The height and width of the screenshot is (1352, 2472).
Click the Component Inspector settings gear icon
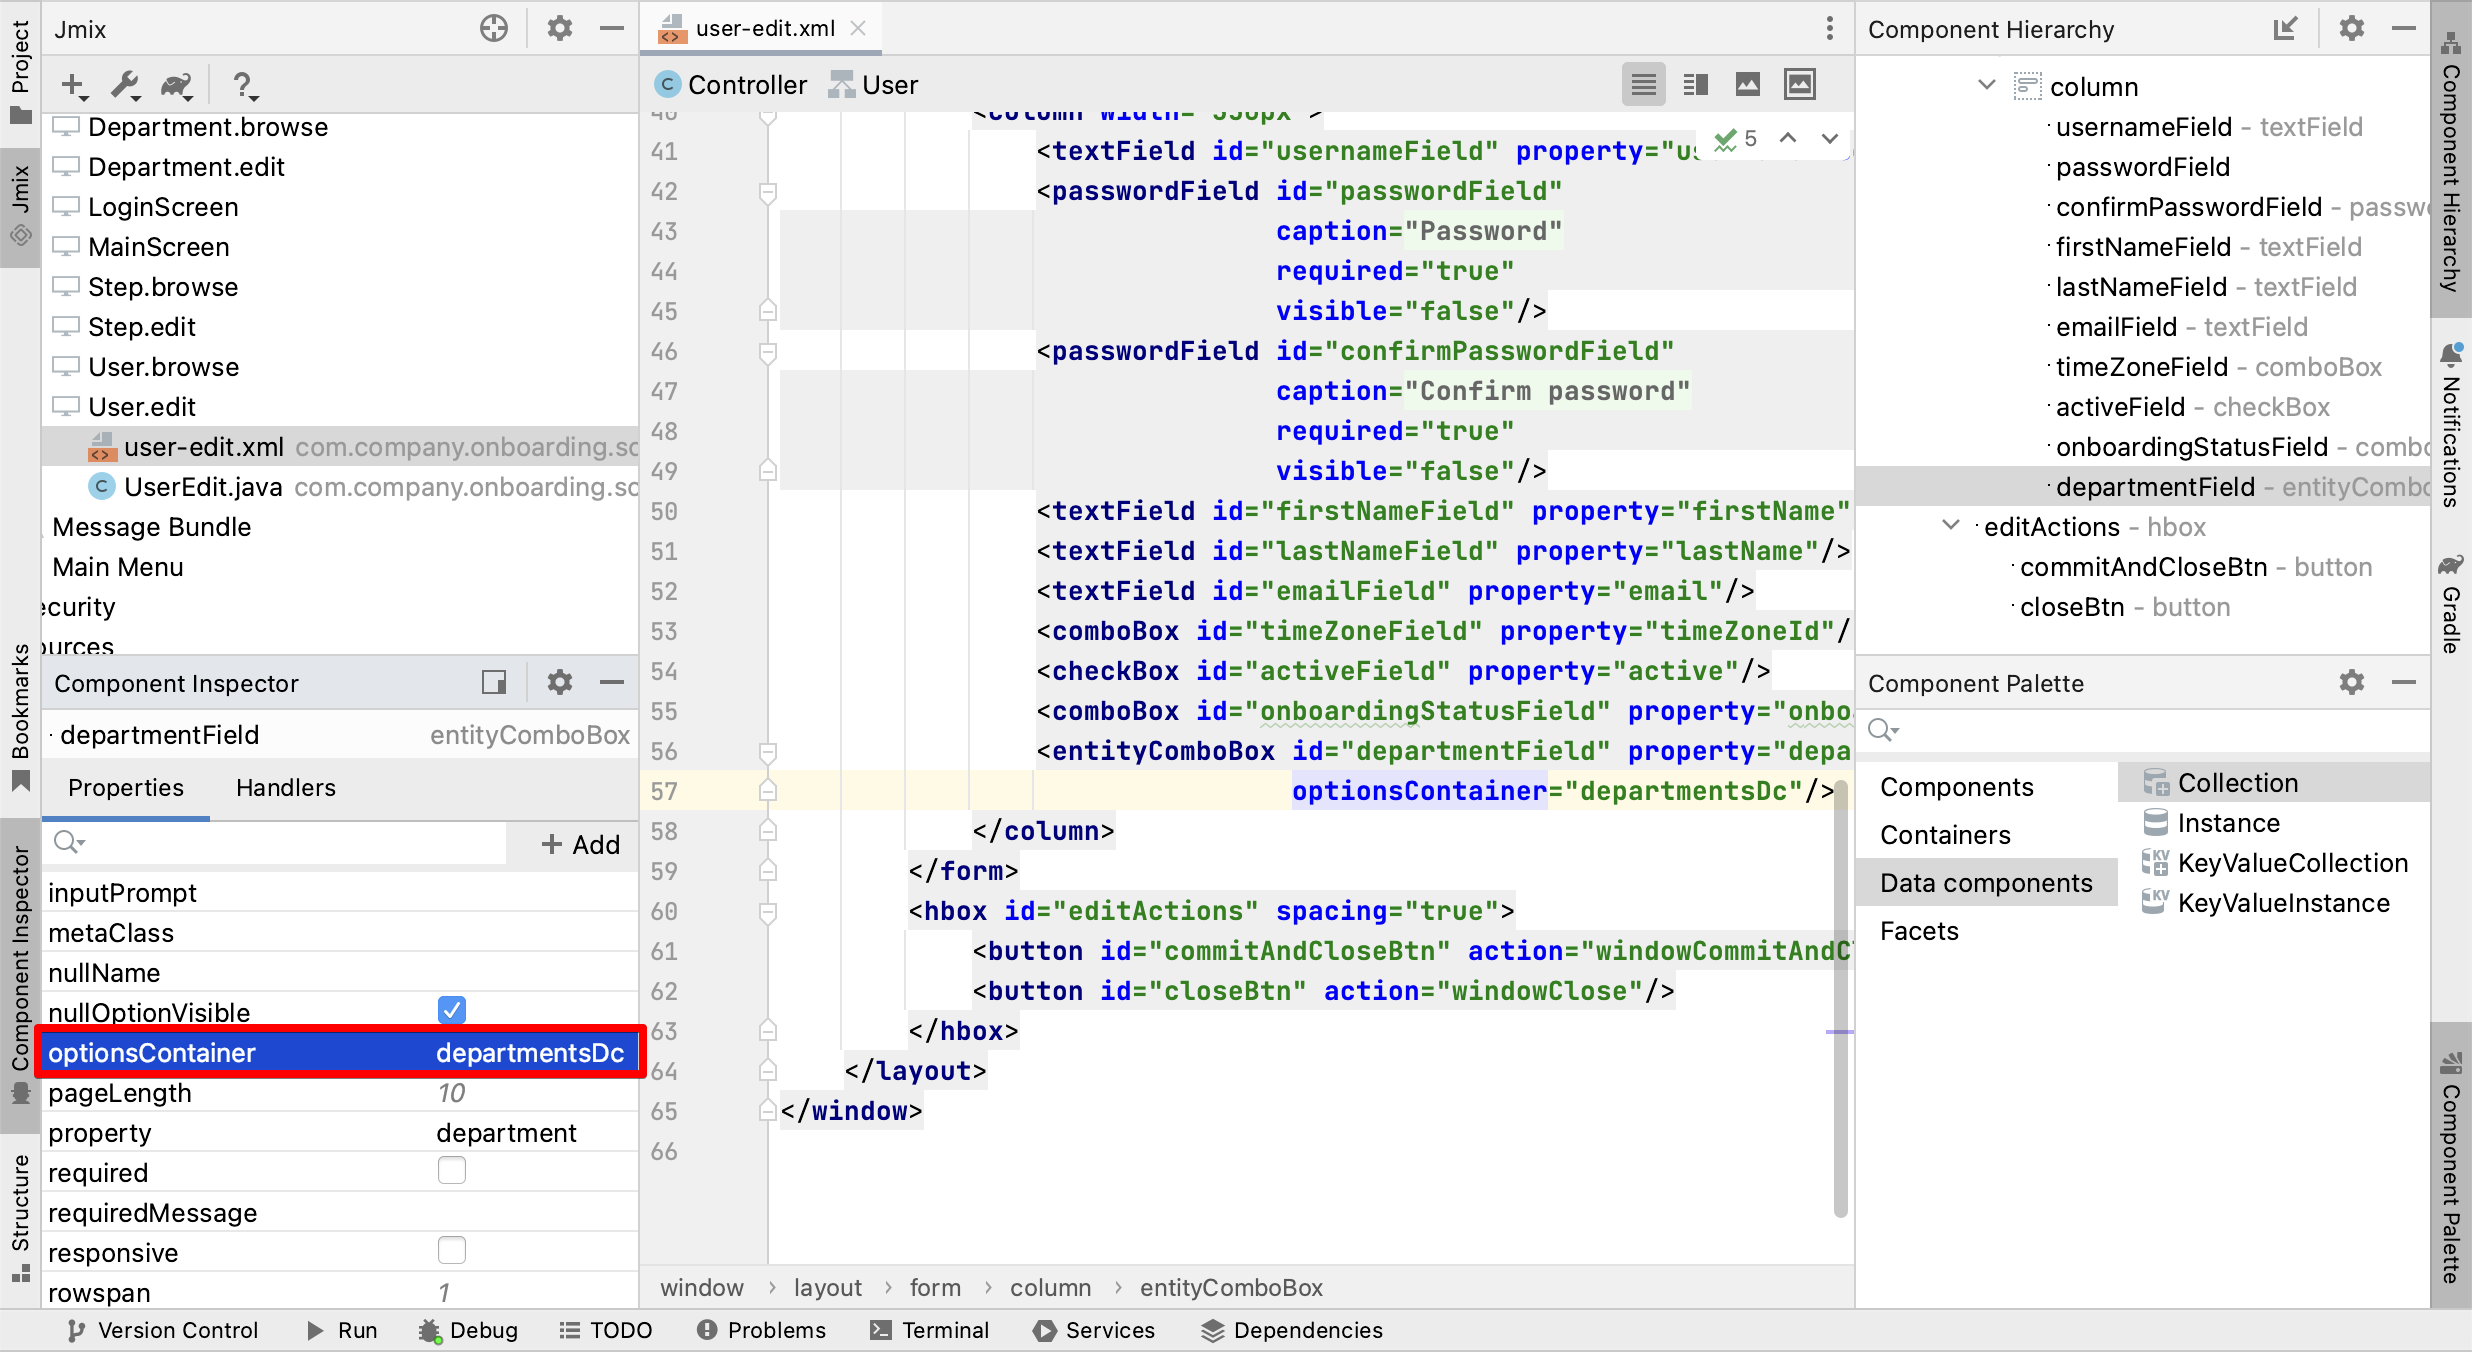(x=559, y=683)
